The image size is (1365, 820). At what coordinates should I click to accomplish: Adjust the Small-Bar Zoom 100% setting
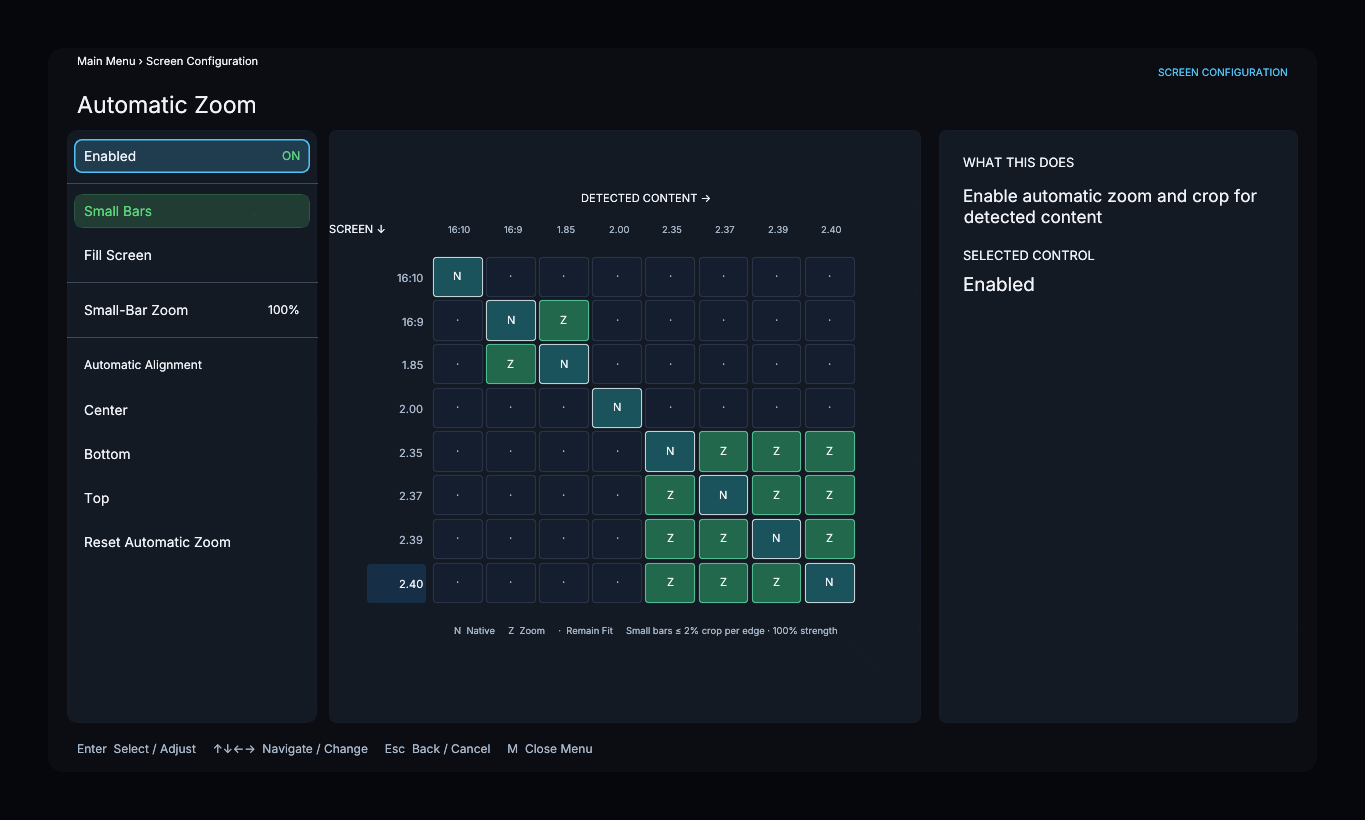pyautogui.click(x=192, y=310)
